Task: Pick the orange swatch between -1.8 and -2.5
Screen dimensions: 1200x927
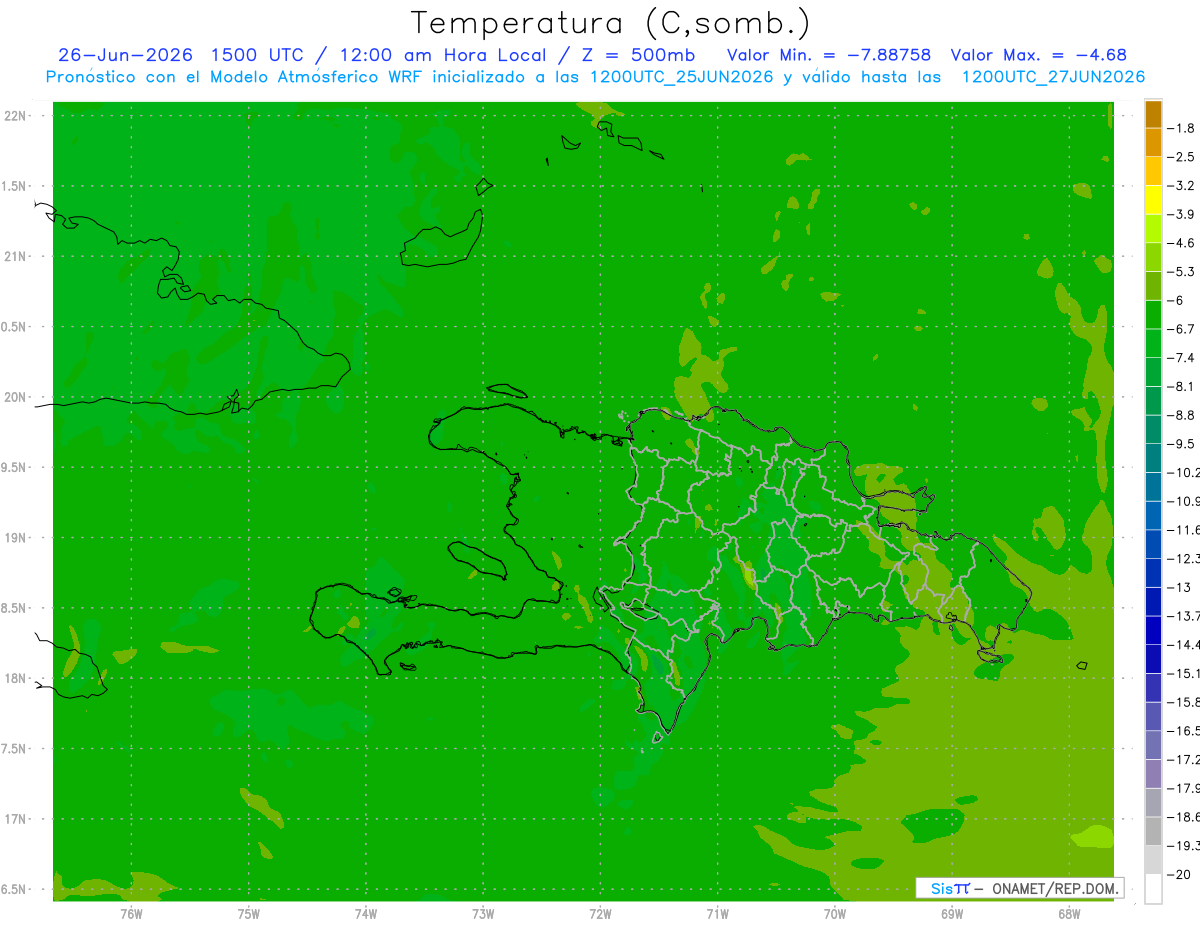Action: click(1153, 142)
